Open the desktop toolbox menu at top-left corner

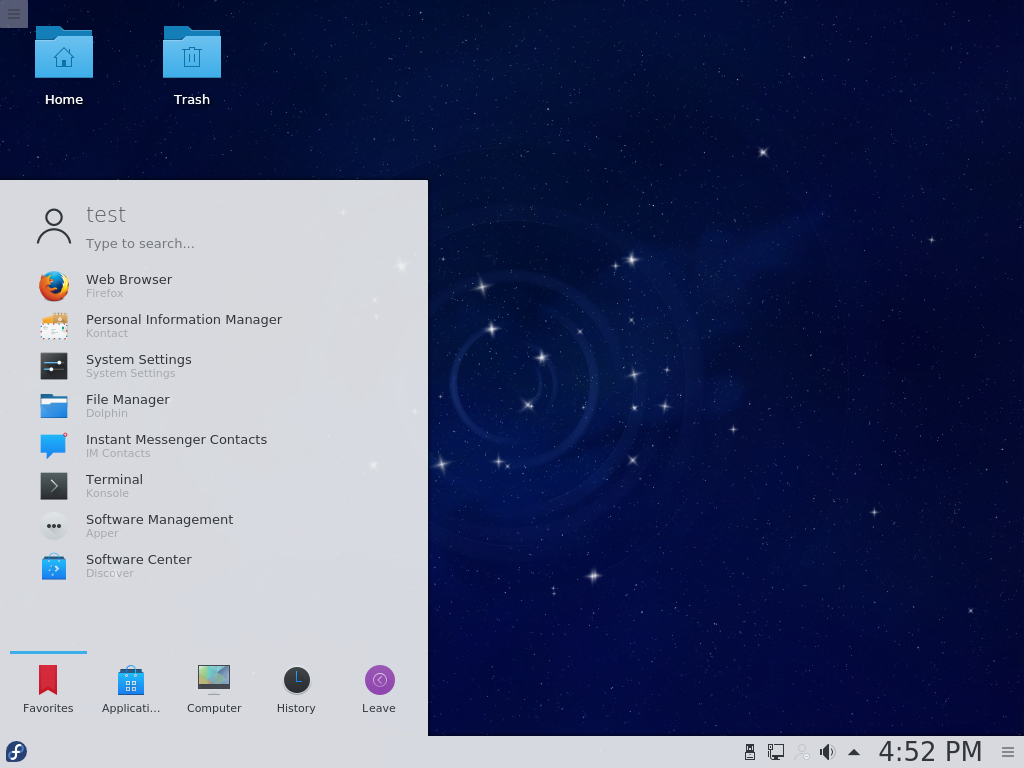coord(14,14)
